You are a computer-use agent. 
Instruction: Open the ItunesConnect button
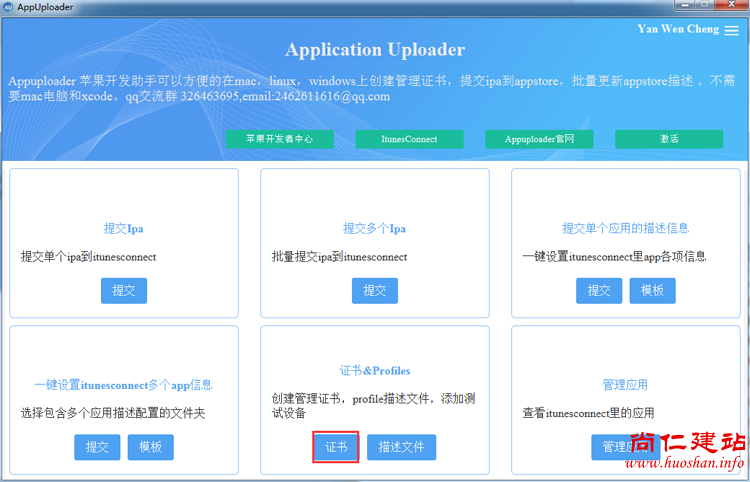pos(410,139)
